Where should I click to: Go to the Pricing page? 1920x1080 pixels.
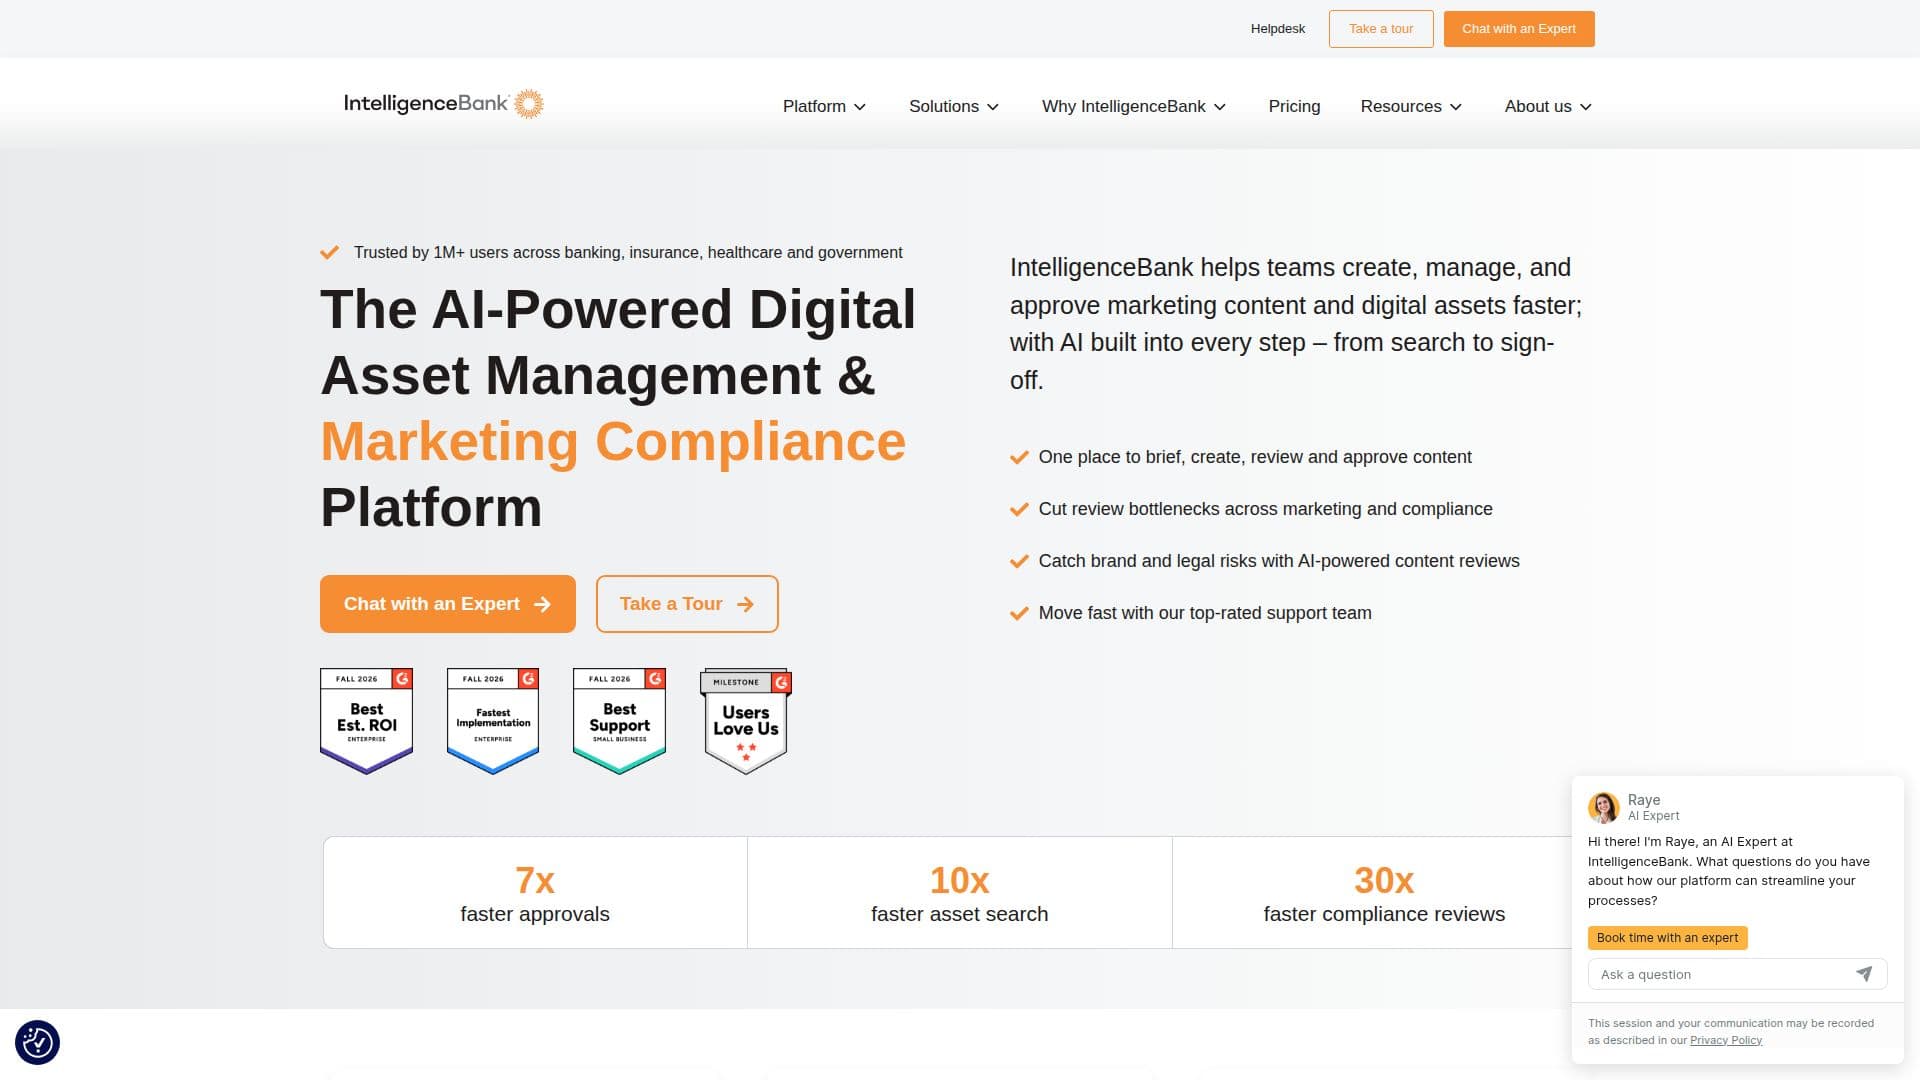pos(1294,106)
